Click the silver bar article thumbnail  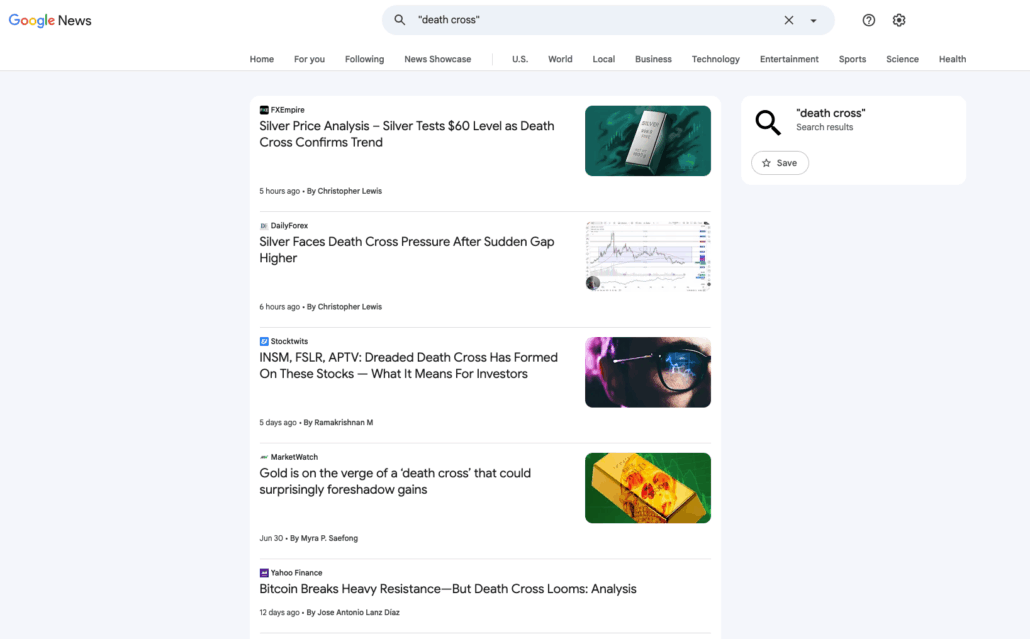[x=648, y=141]
